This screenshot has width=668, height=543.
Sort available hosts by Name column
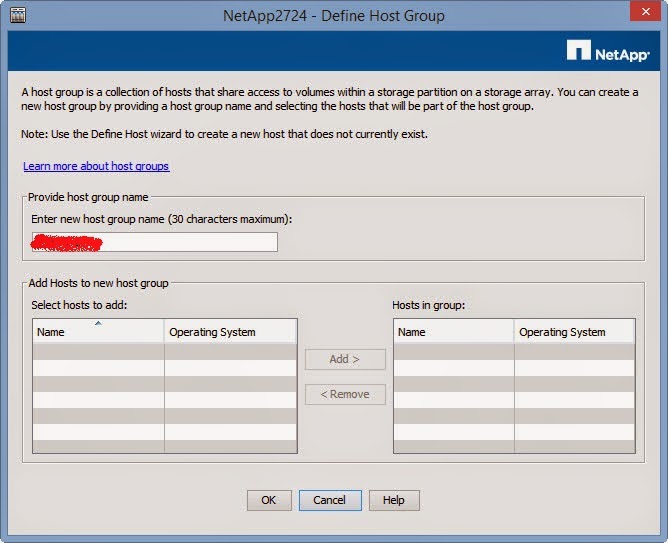pos(98,332)
